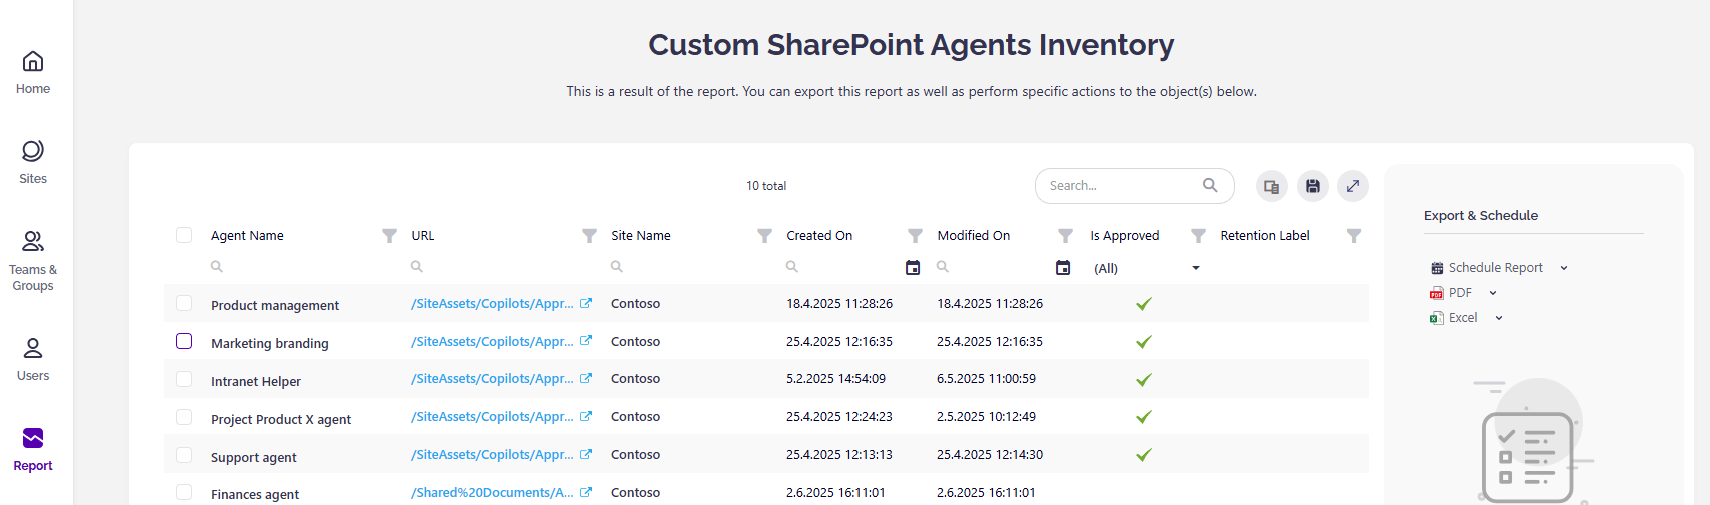
Task: Select all rows with header checkbox
Action: point(184,235)
